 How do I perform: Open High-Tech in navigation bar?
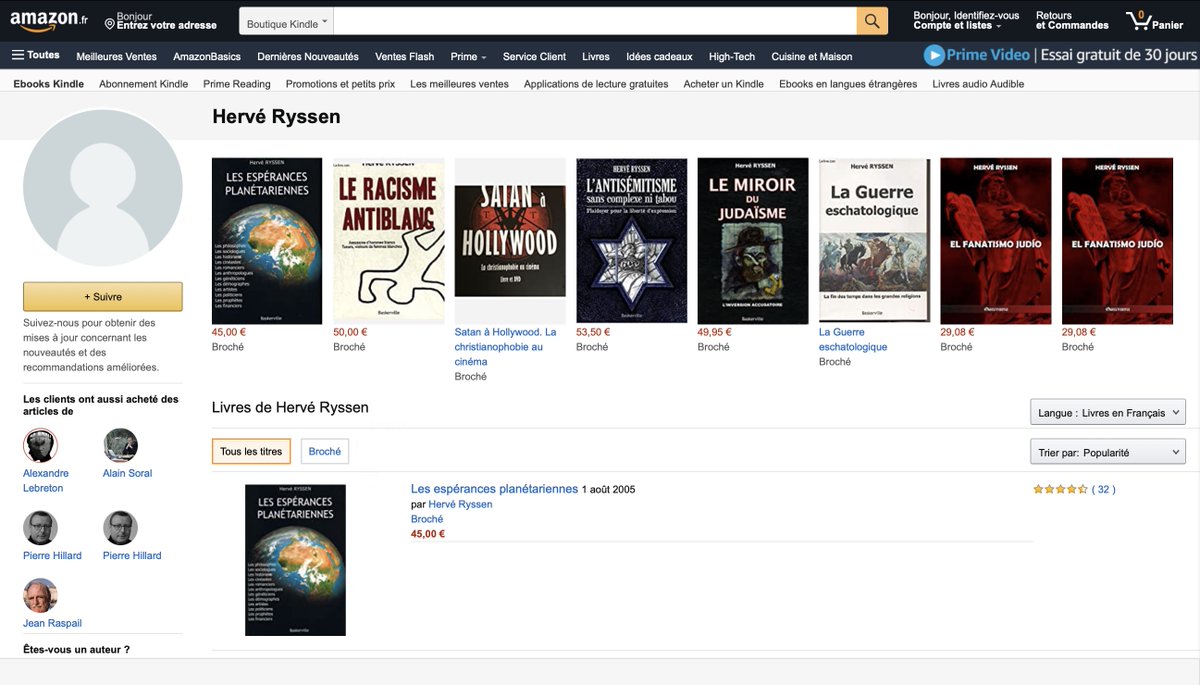pos(732,57)
